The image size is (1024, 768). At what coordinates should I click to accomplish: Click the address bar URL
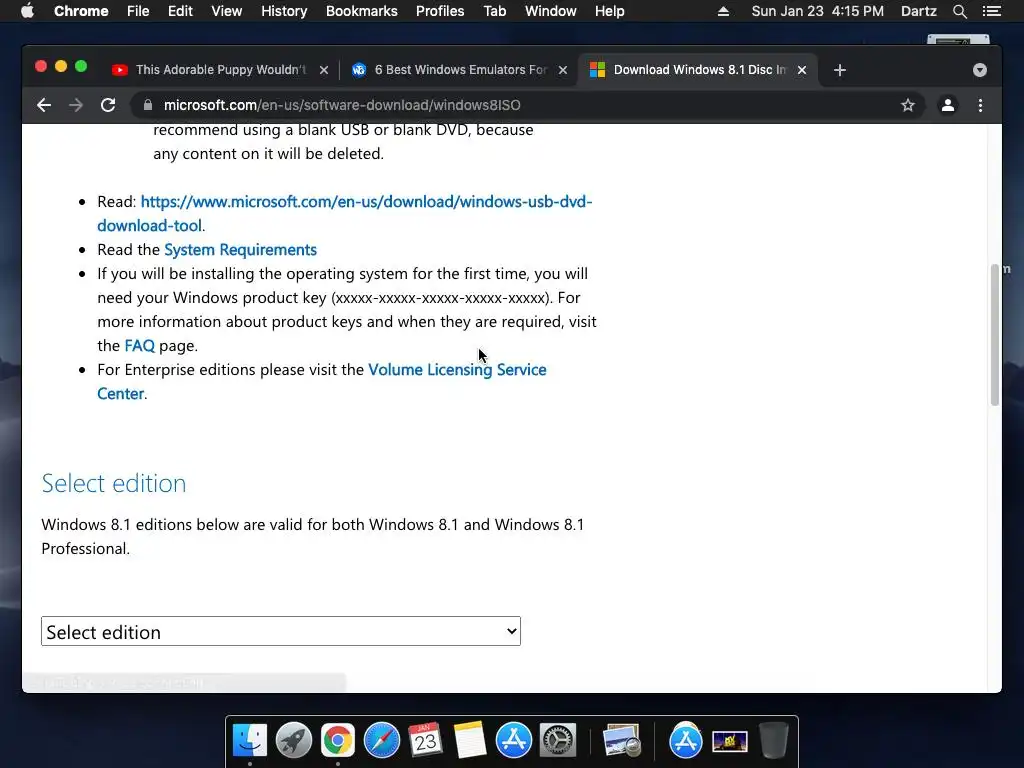click(342, 105)
